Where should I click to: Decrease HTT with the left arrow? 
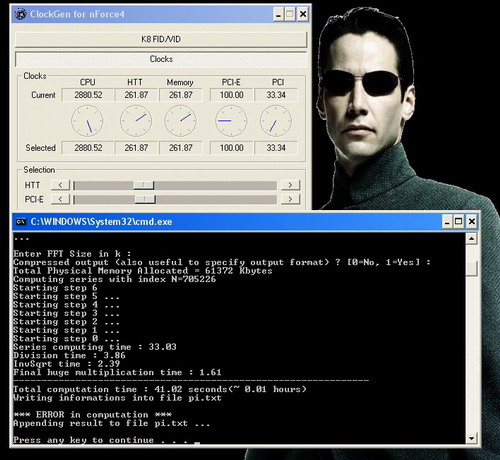tap(60, 185)
